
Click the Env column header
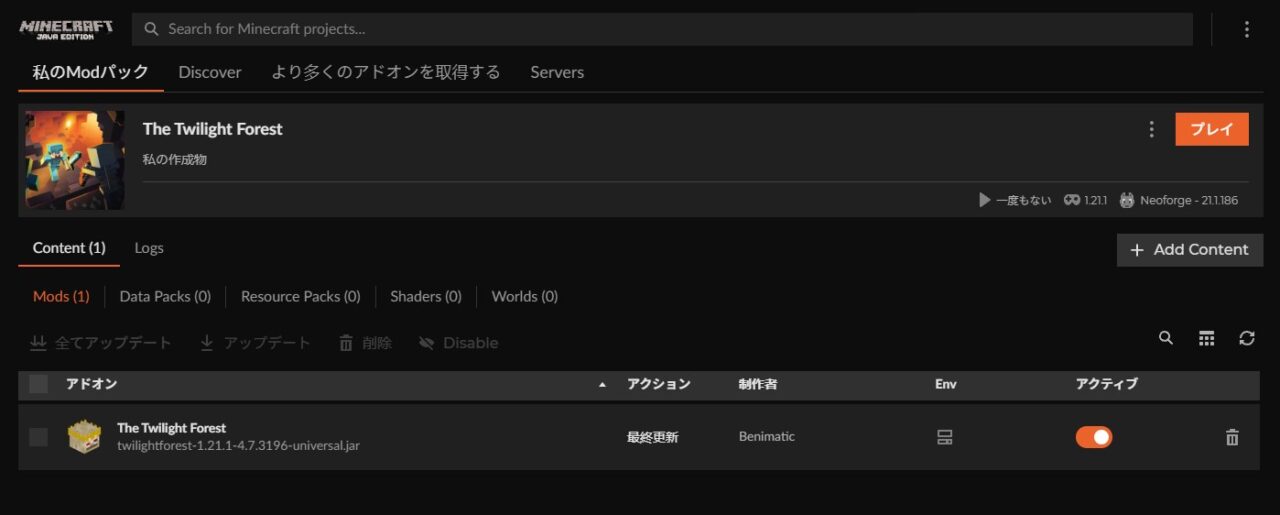coord(946,384)
